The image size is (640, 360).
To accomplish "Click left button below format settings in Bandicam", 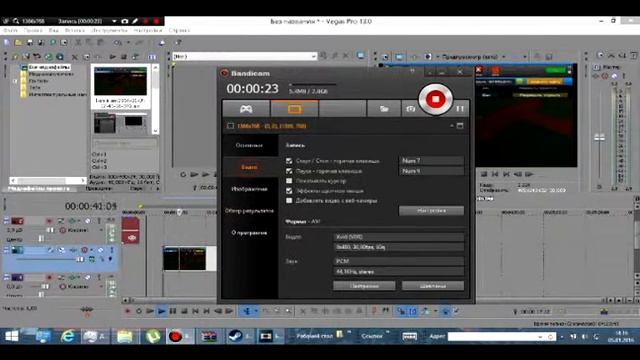I will pos(364,286).
